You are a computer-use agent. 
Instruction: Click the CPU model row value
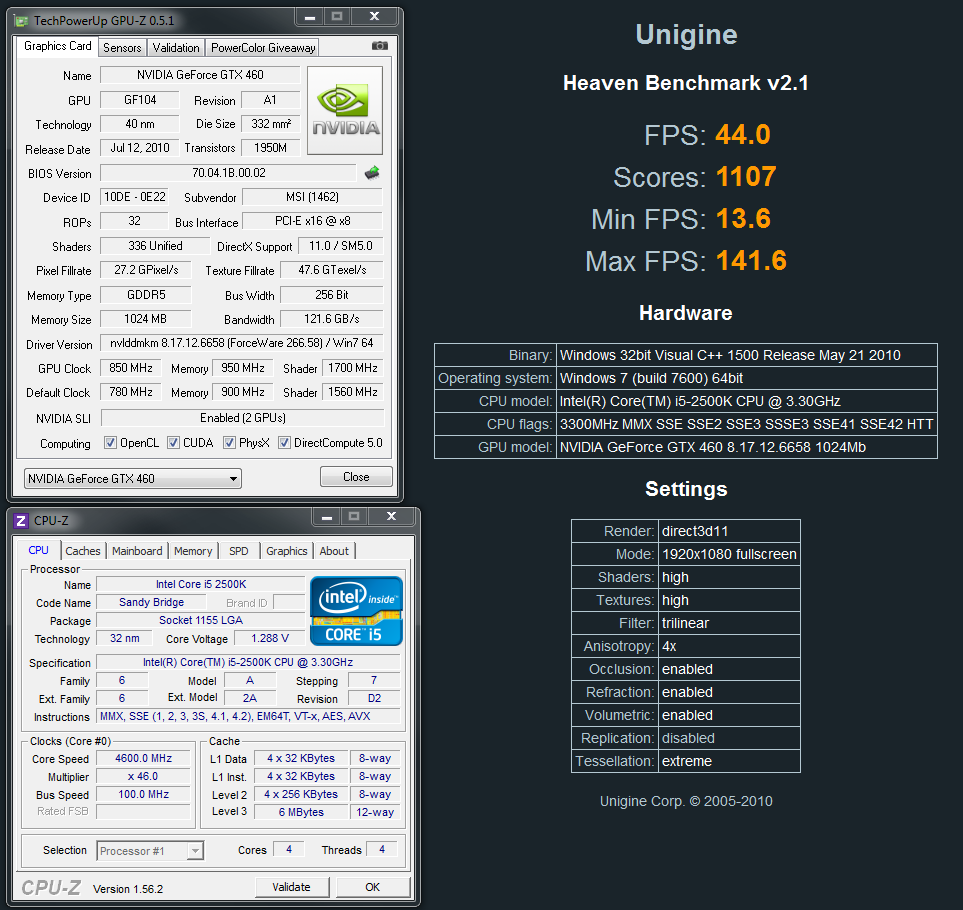[747, 402]
